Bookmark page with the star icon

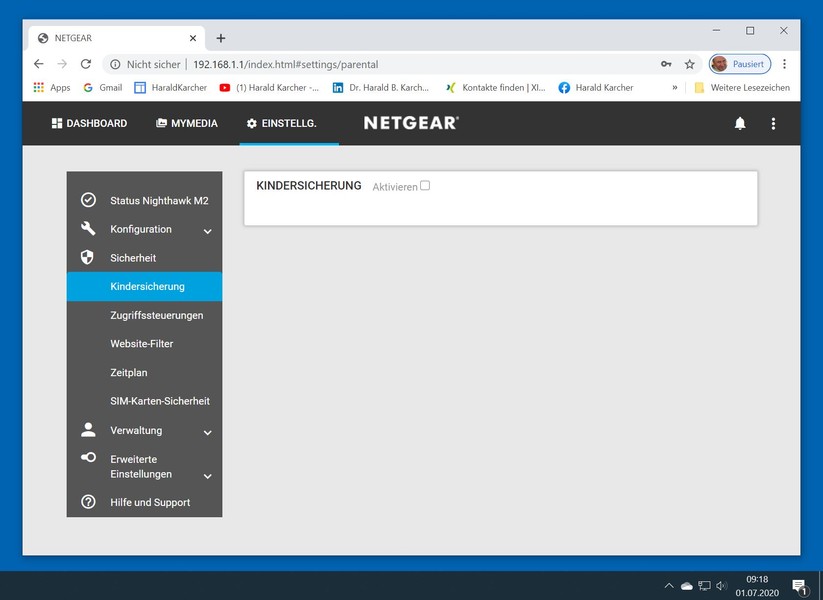[689, 64]
